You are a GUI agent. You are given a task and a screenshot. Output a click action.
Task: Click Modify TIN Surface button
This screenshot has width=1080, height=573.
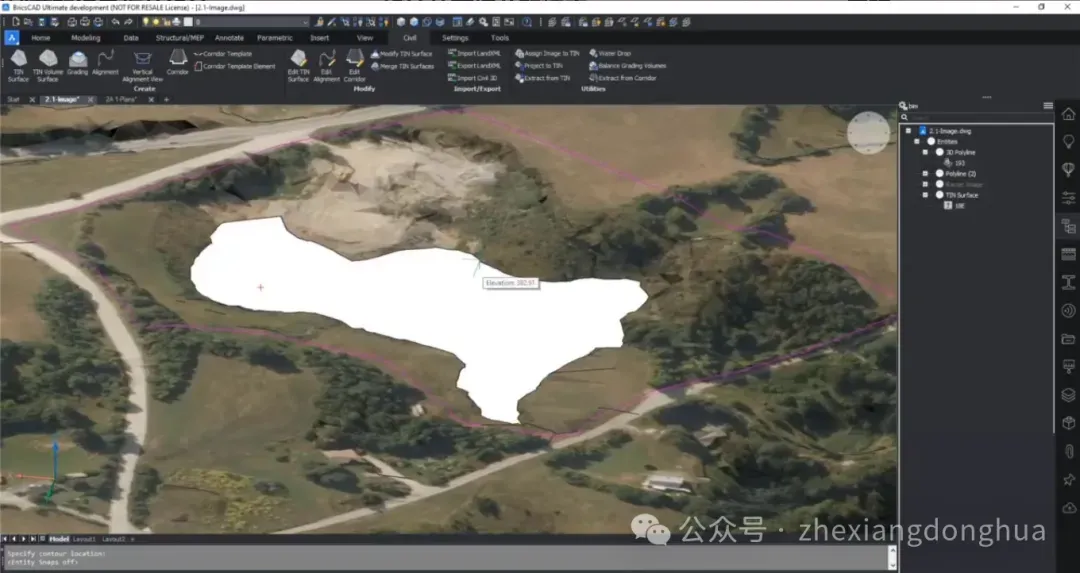402,54
